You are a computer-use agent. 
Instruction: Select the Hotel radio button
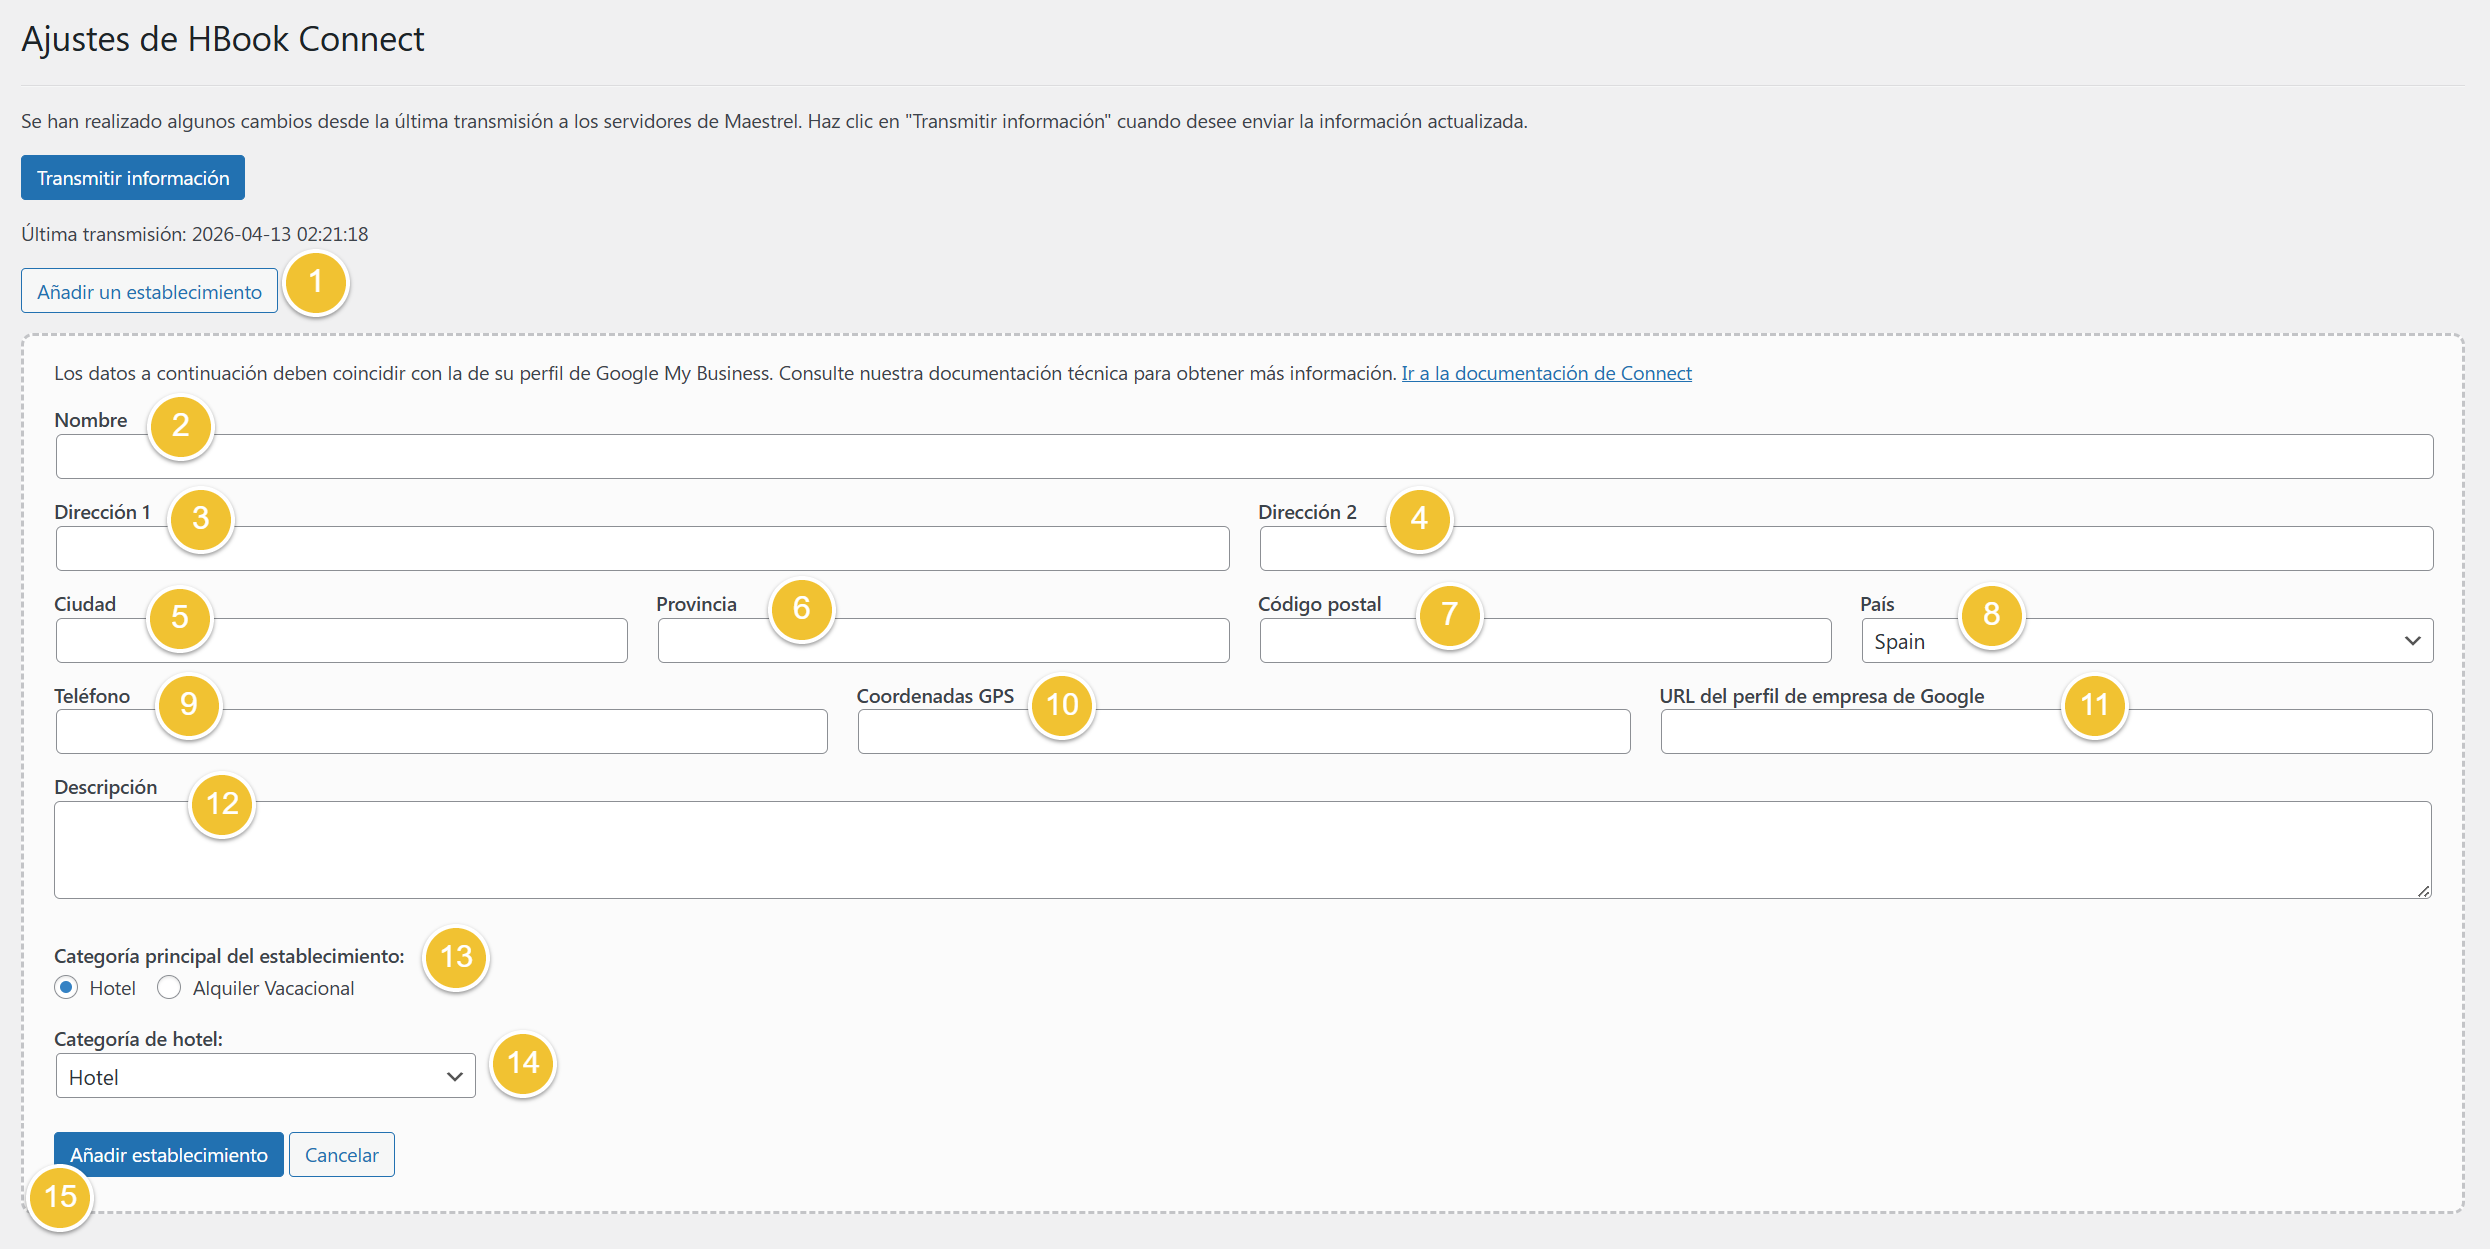67,988
